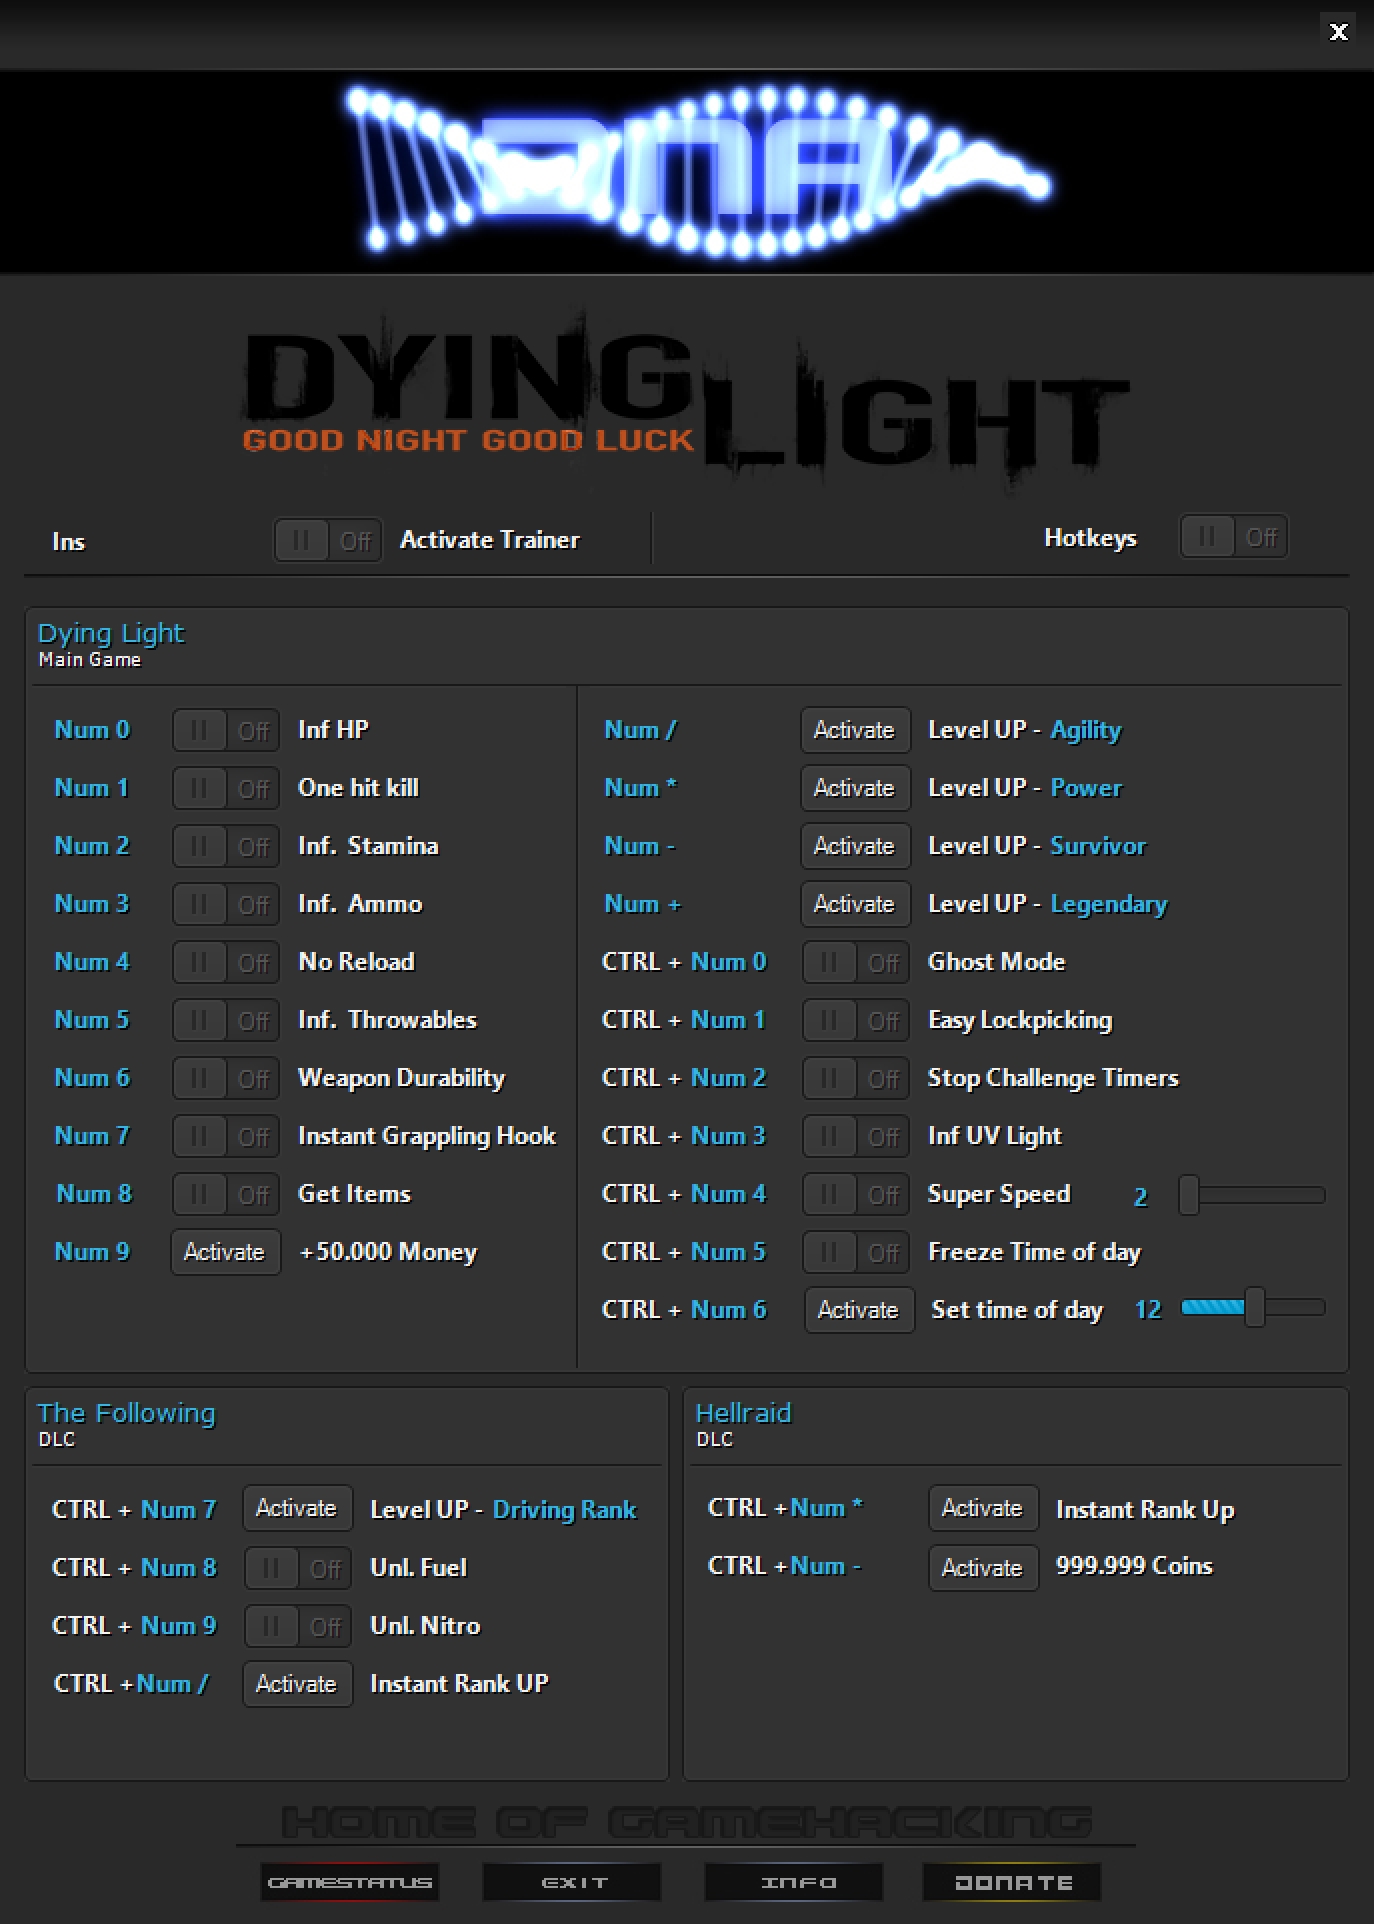
Task: Click the 'Driving Rank' blue text
Action: point(565,1510)
